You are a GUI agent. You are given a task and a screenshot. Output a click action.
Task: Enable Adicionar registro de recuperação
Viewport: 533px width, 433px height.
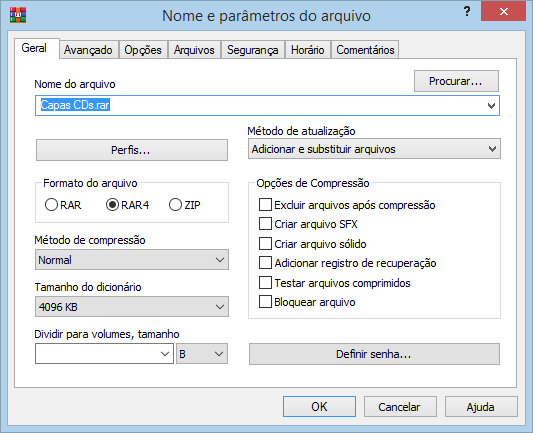tap(265, 263)
